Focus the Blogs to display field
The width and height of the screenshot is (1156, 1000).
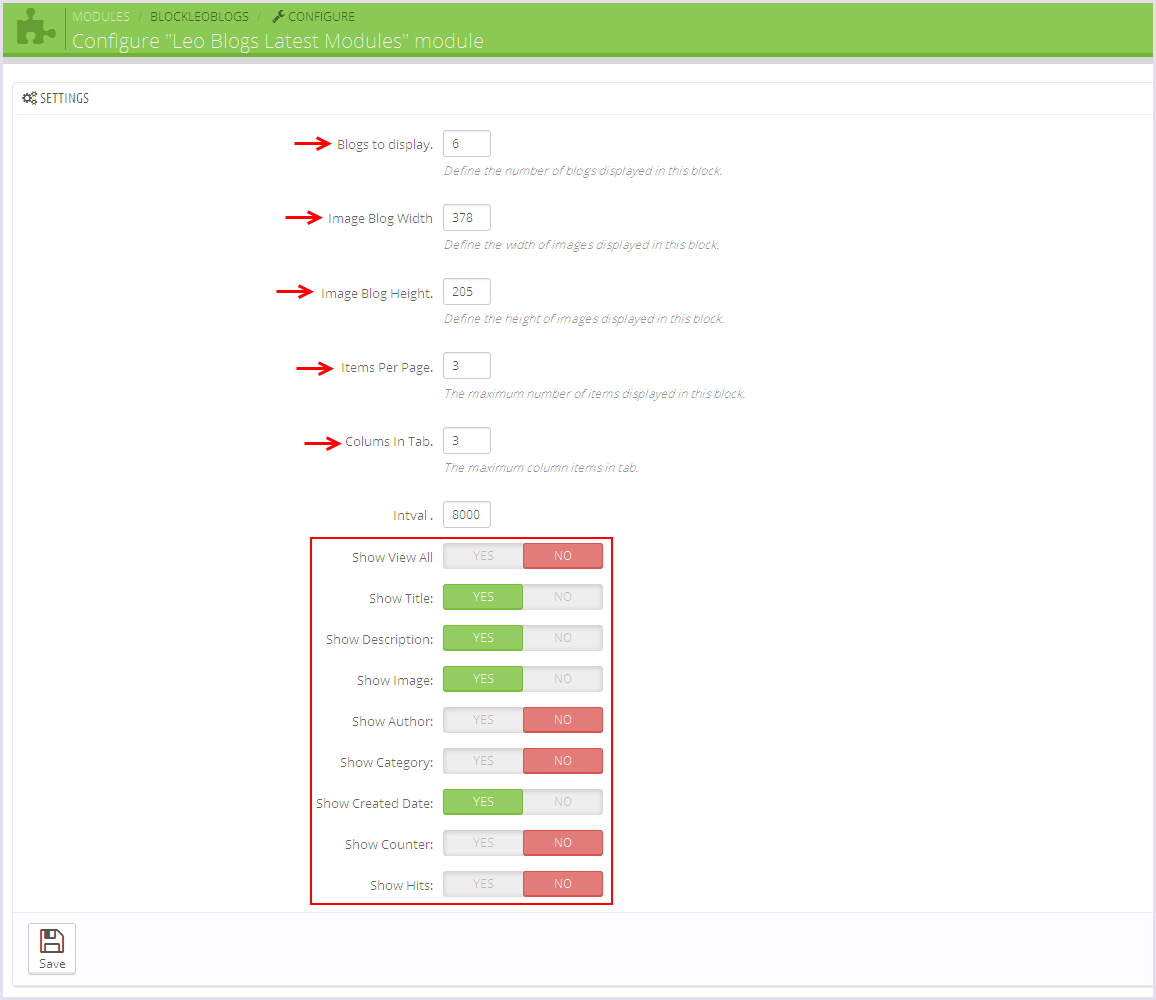click(x=467, y=144)
